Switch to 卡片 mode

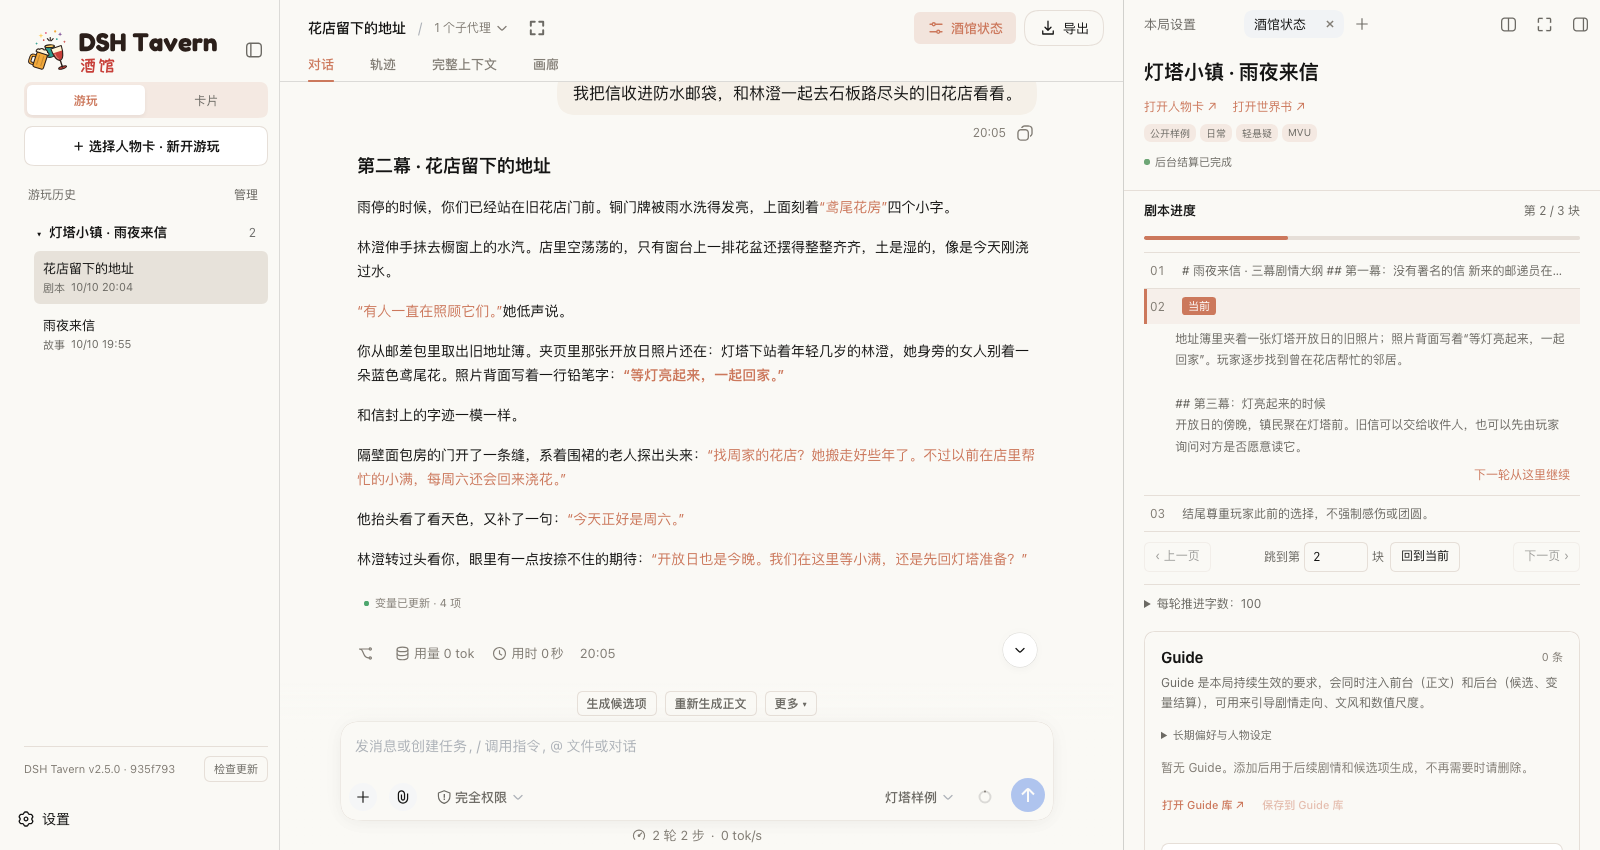pos(206,100)
